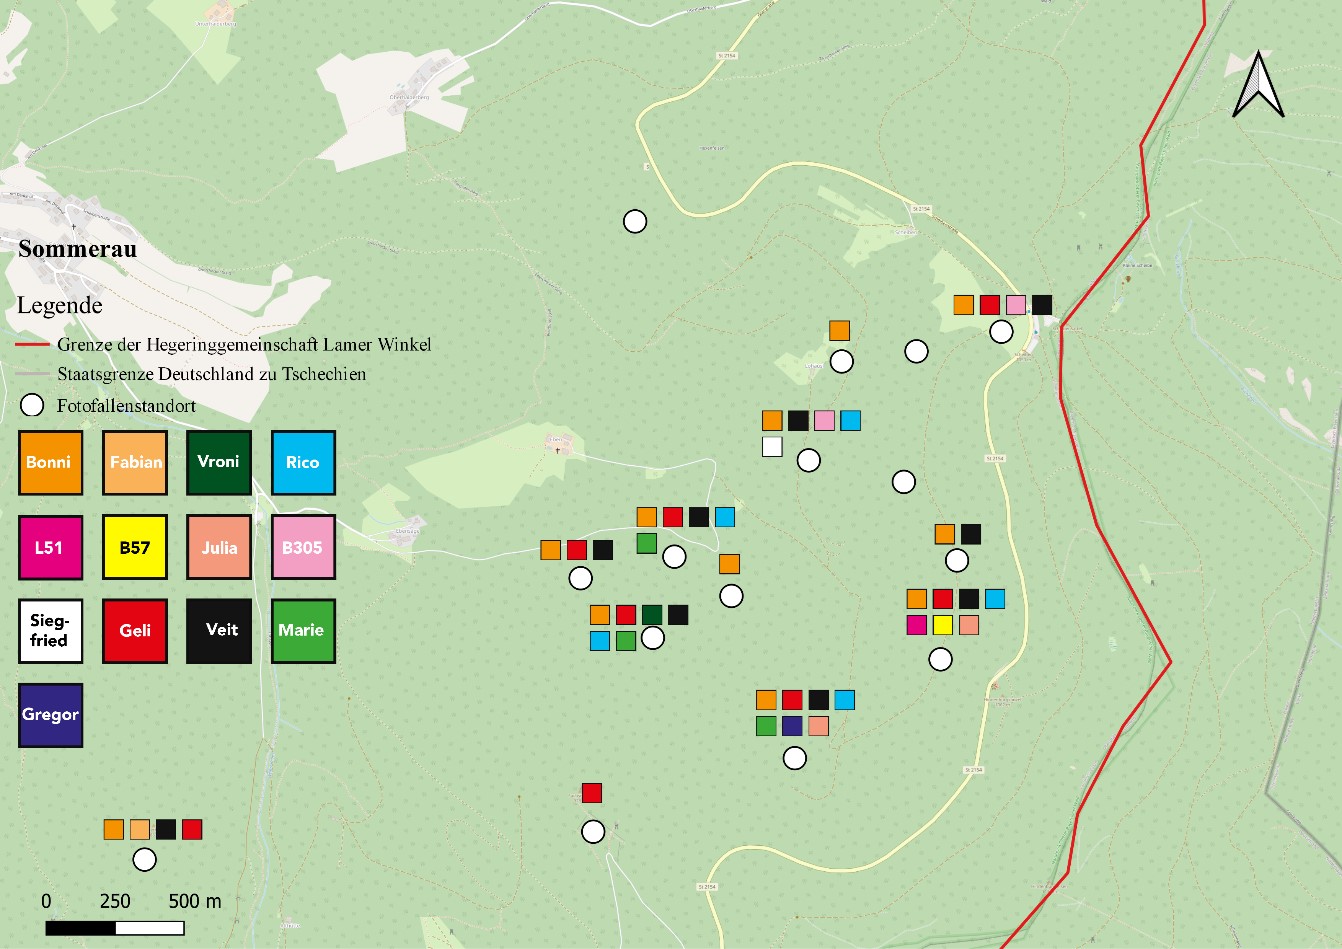Select the Geli red legend swatch
The height and width of the screenshot is (949, 1342).
point(135,630)
